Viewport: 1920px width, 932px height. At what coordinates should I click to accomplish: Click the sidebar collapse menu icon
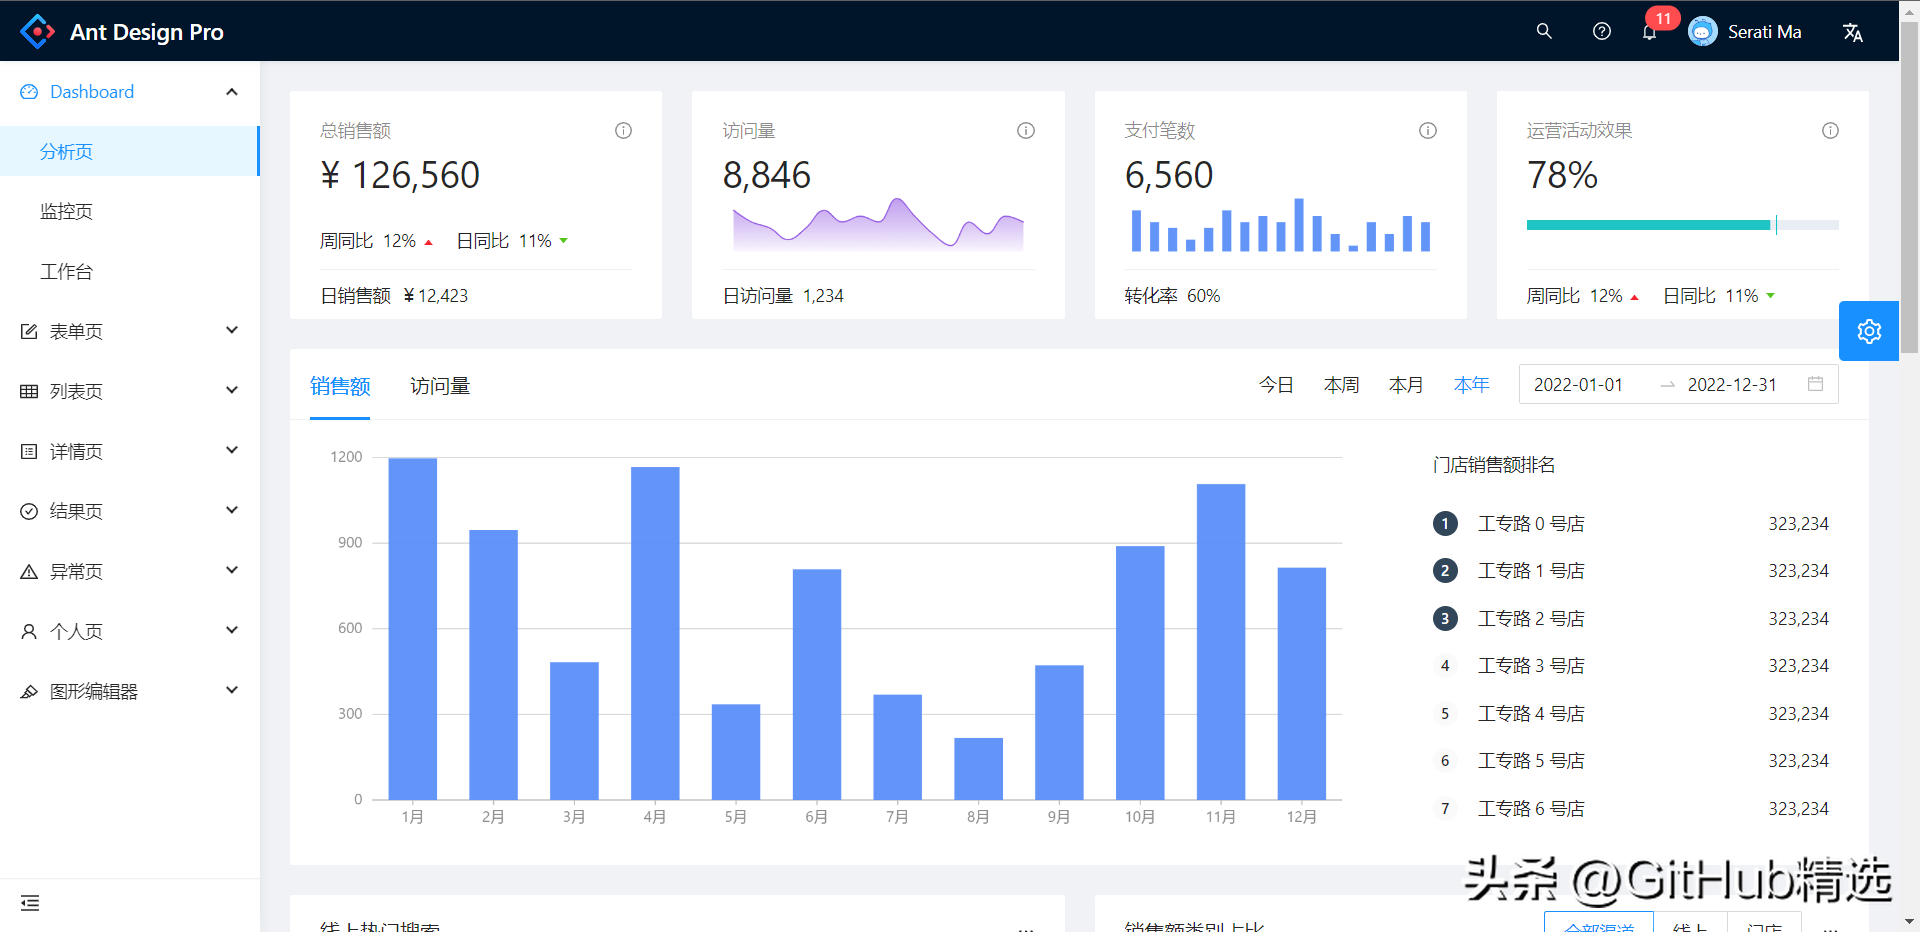30,903
